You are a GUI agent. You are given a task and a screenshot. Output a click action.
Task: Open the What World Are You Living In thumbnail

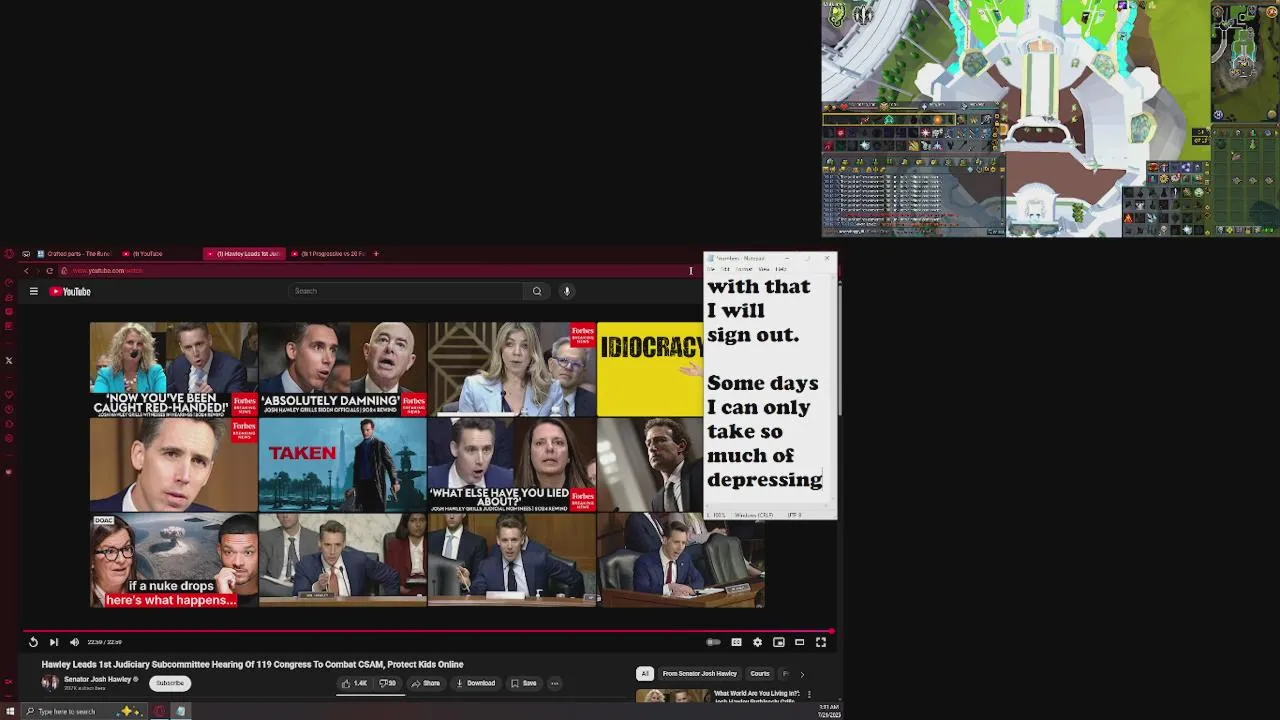point(672,696)
